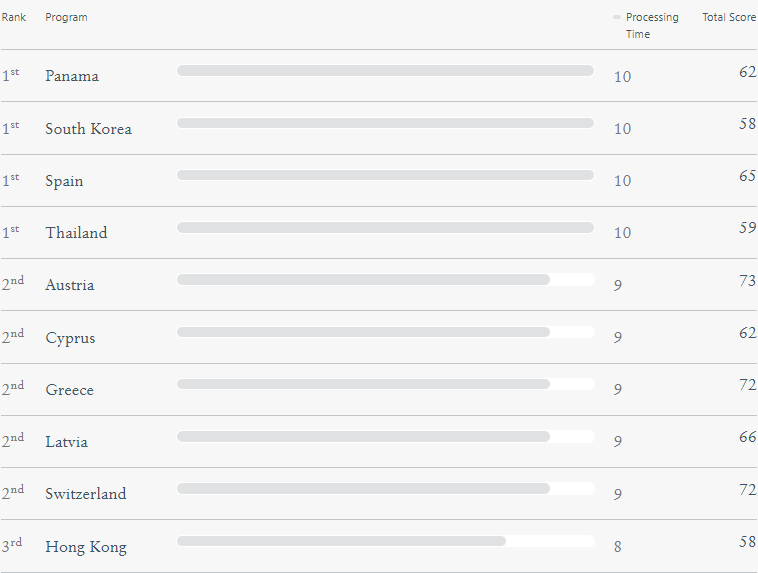The height and width of the screenshot is (573, 758).
Task: Sort by Program column header
Action: coord(66,17)
